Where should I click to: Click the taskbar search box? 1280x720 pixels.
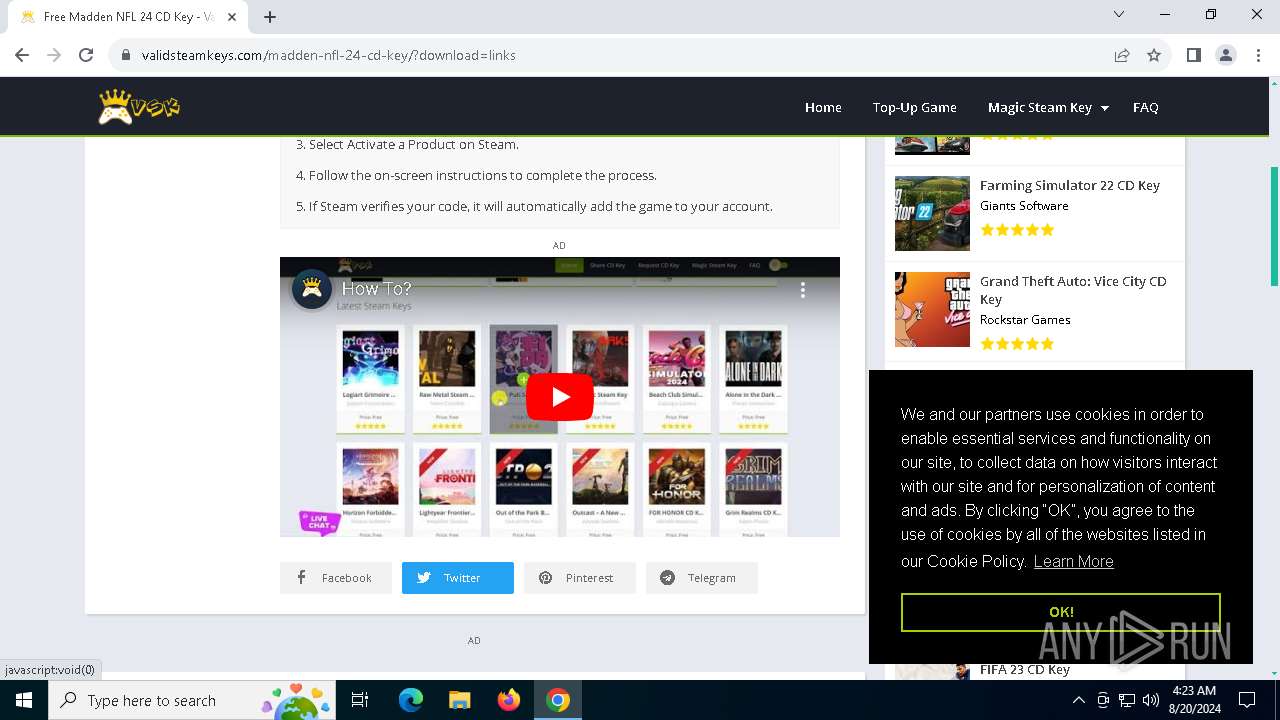(x=192, y=700)
